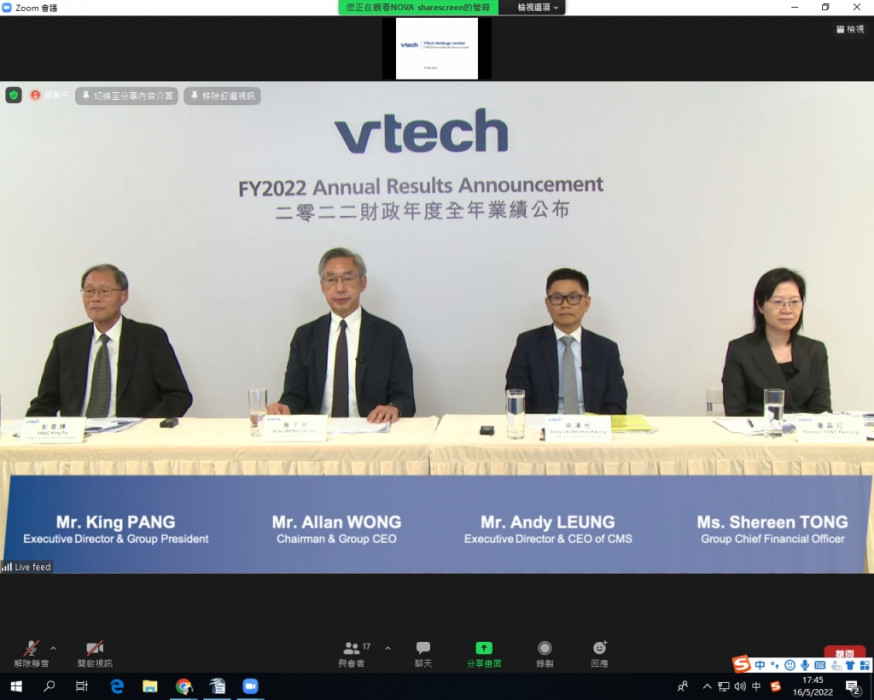Click the green encryption shield icon
This screenshot has width=874, height=700.
(x=14, y=95)
